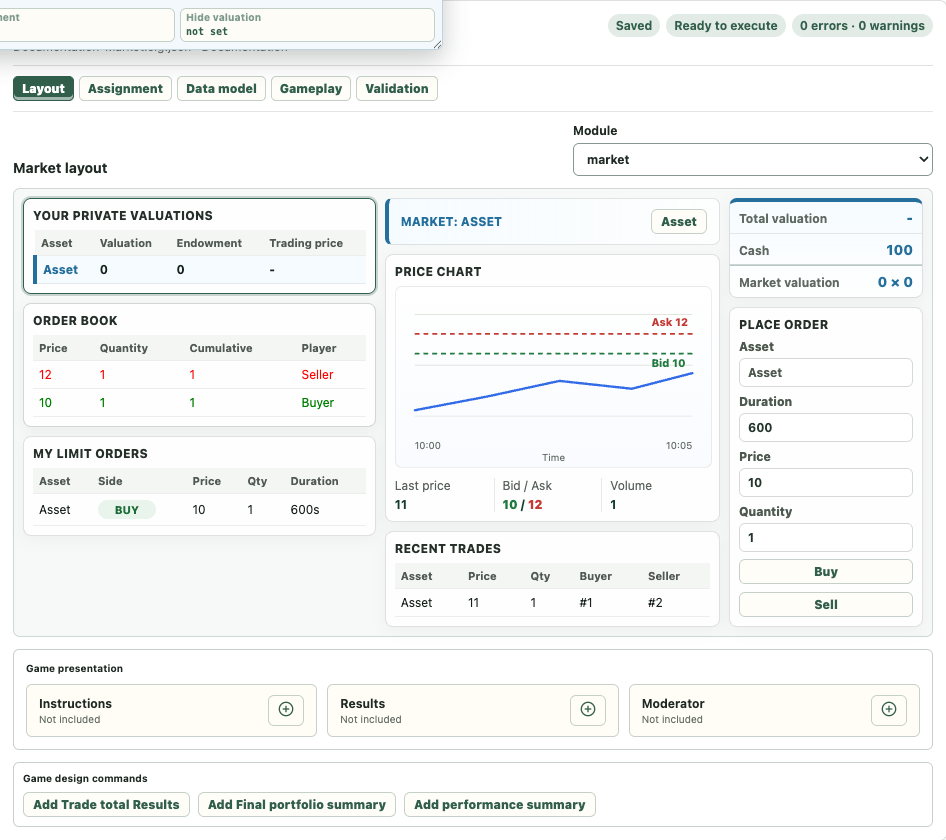The height and width of the screenshot is (840, 946).
Task: Click the Saved status badge
Action: click(633, 25)
